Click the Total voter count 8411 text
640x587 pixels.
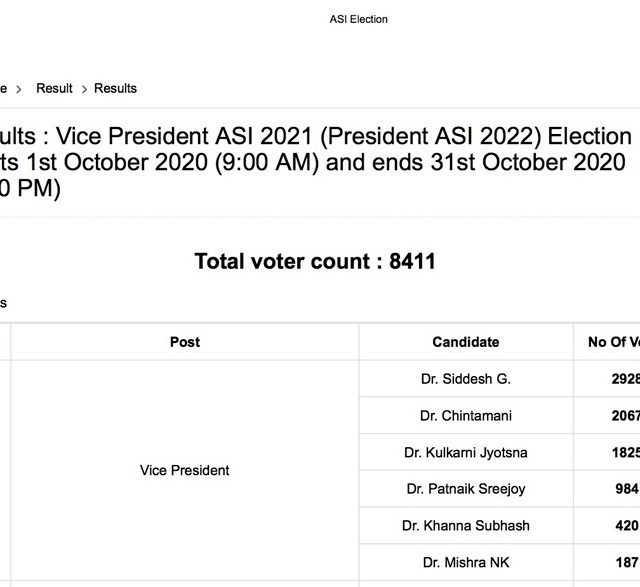[315, 262]
